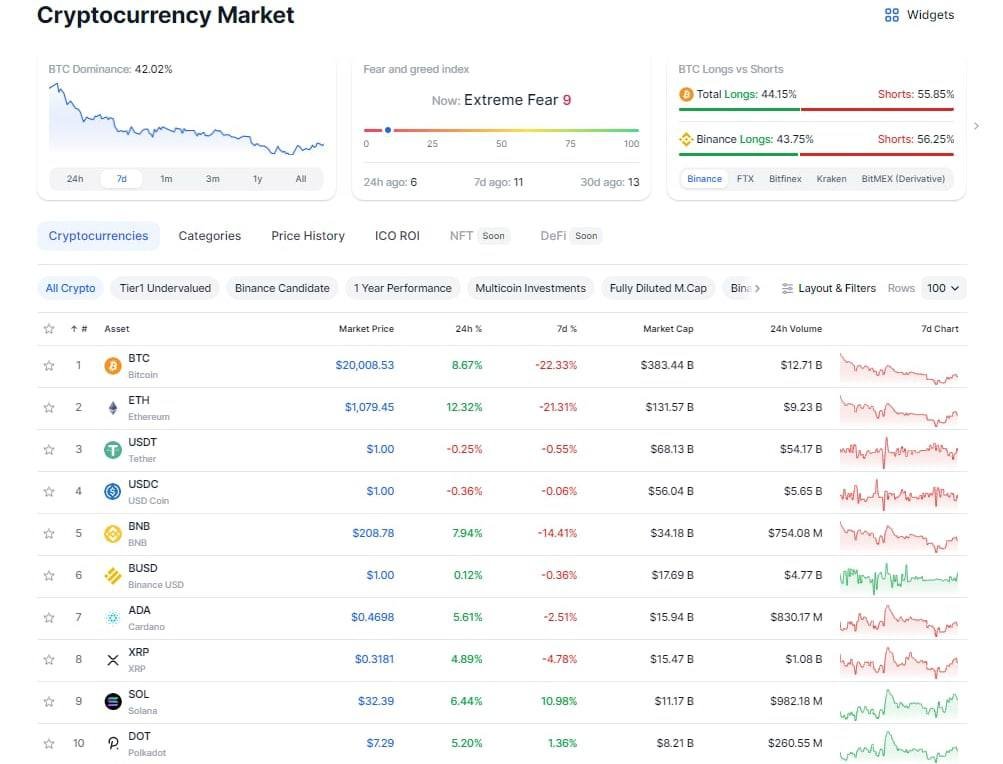Select the 7d dominance range
The image size is (1003, 764).
click(122, 179)
